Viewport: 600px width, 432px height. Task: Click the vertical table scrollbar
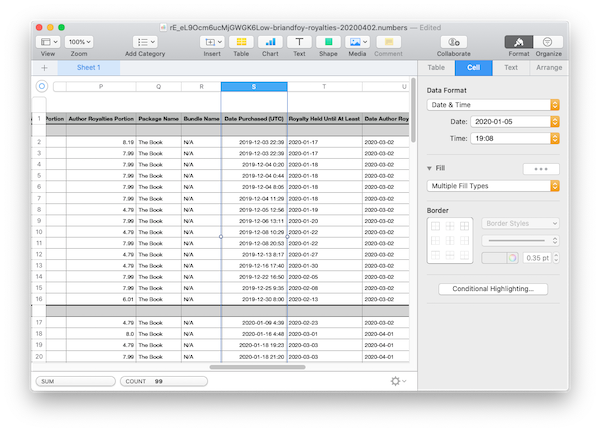coord(413,110)
